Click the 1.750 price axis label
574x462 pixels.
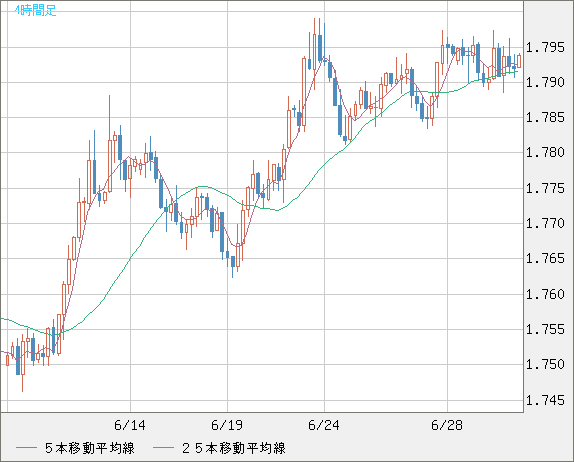pyautogui.click(x=545, y=364)
